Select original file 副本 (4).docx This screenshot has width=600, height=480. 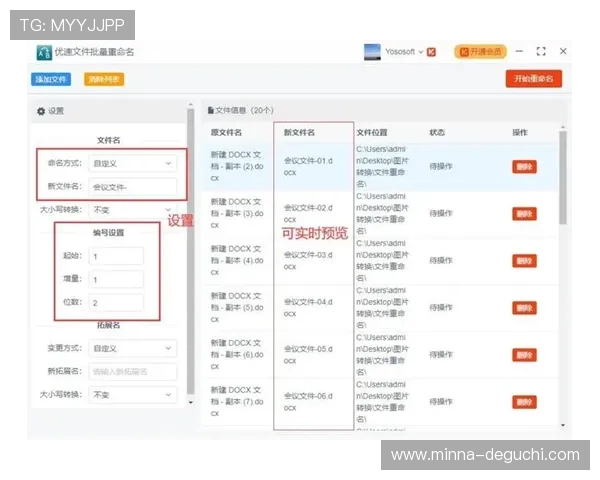(237, 261)
